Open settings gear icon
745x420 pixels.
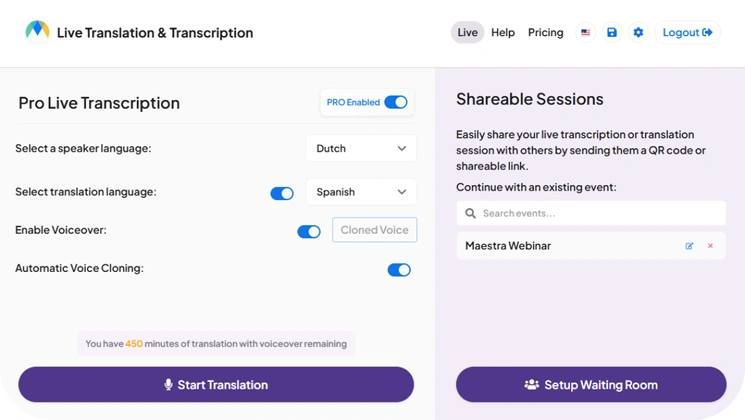click(638, 33)
